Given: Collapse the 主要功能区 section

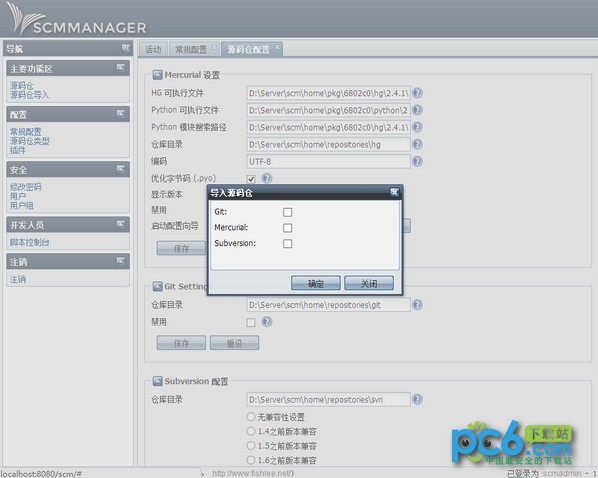Looking at the screenshot, I should pyautogui.click(x=121, y=68).
